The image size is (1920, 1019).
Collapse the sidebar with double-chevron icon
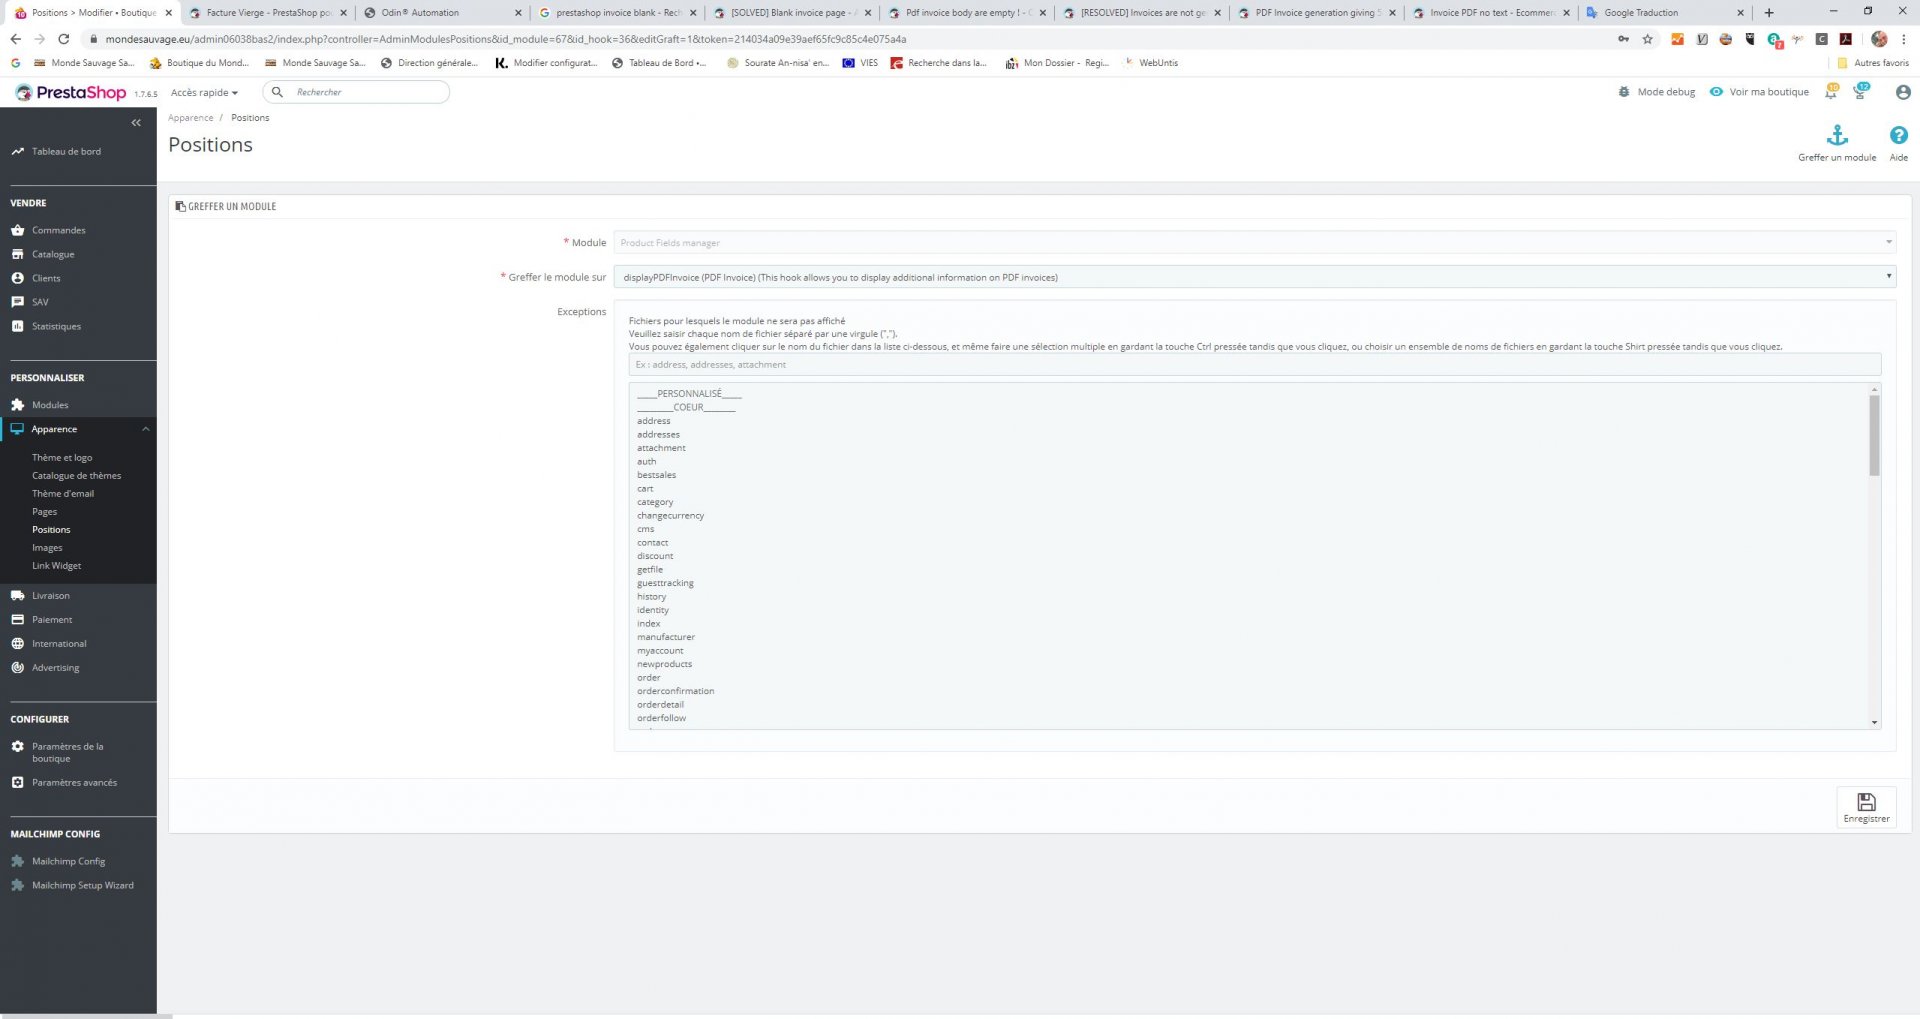click(x=136, y=123)
